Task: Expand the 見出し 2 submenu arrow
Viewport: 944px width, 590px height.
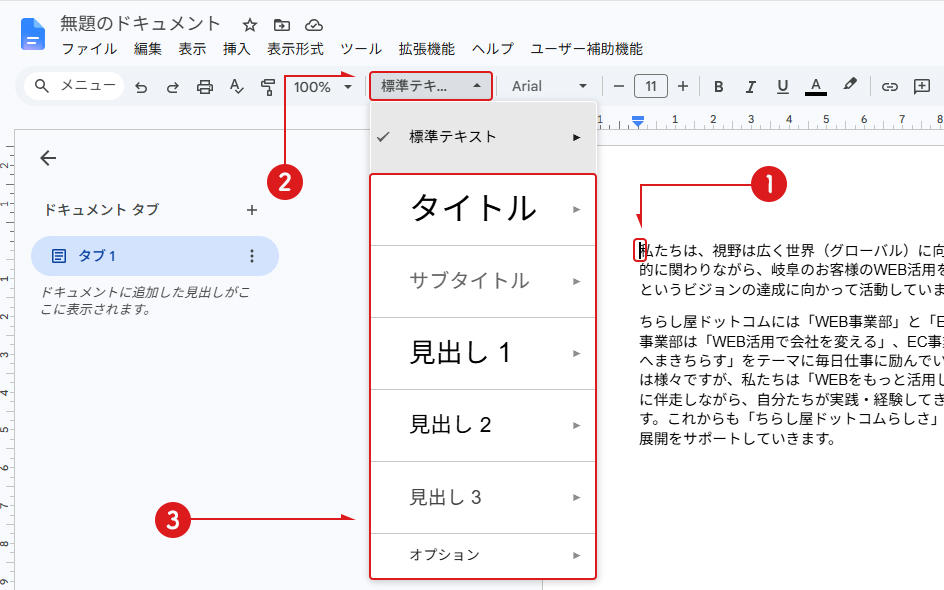Action: 576,426
